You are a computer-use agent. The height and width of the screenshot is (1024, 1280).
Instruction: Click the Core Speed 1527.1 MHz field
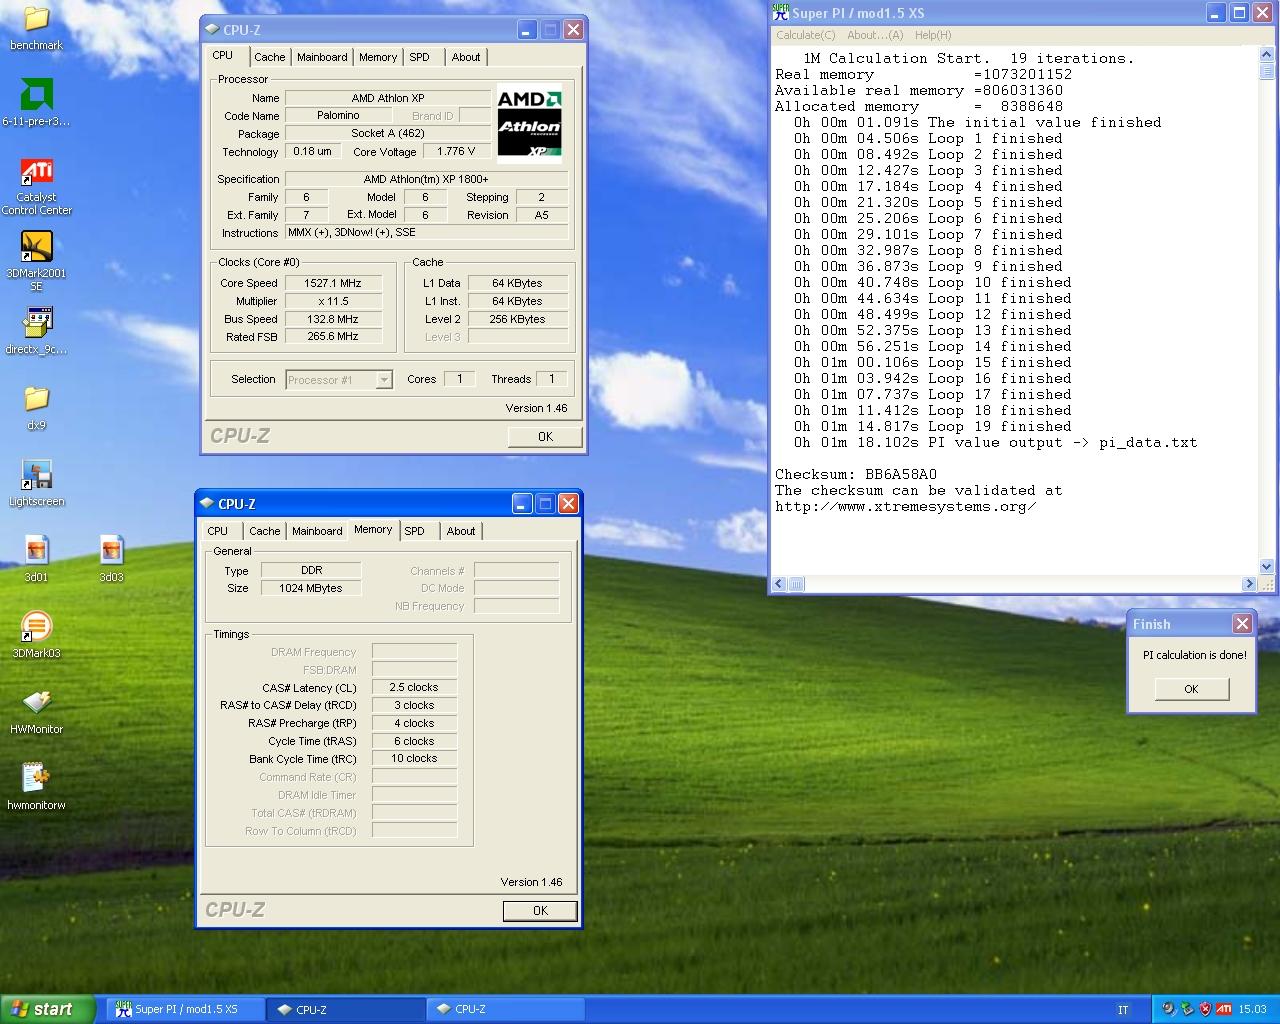coord(333,283)
